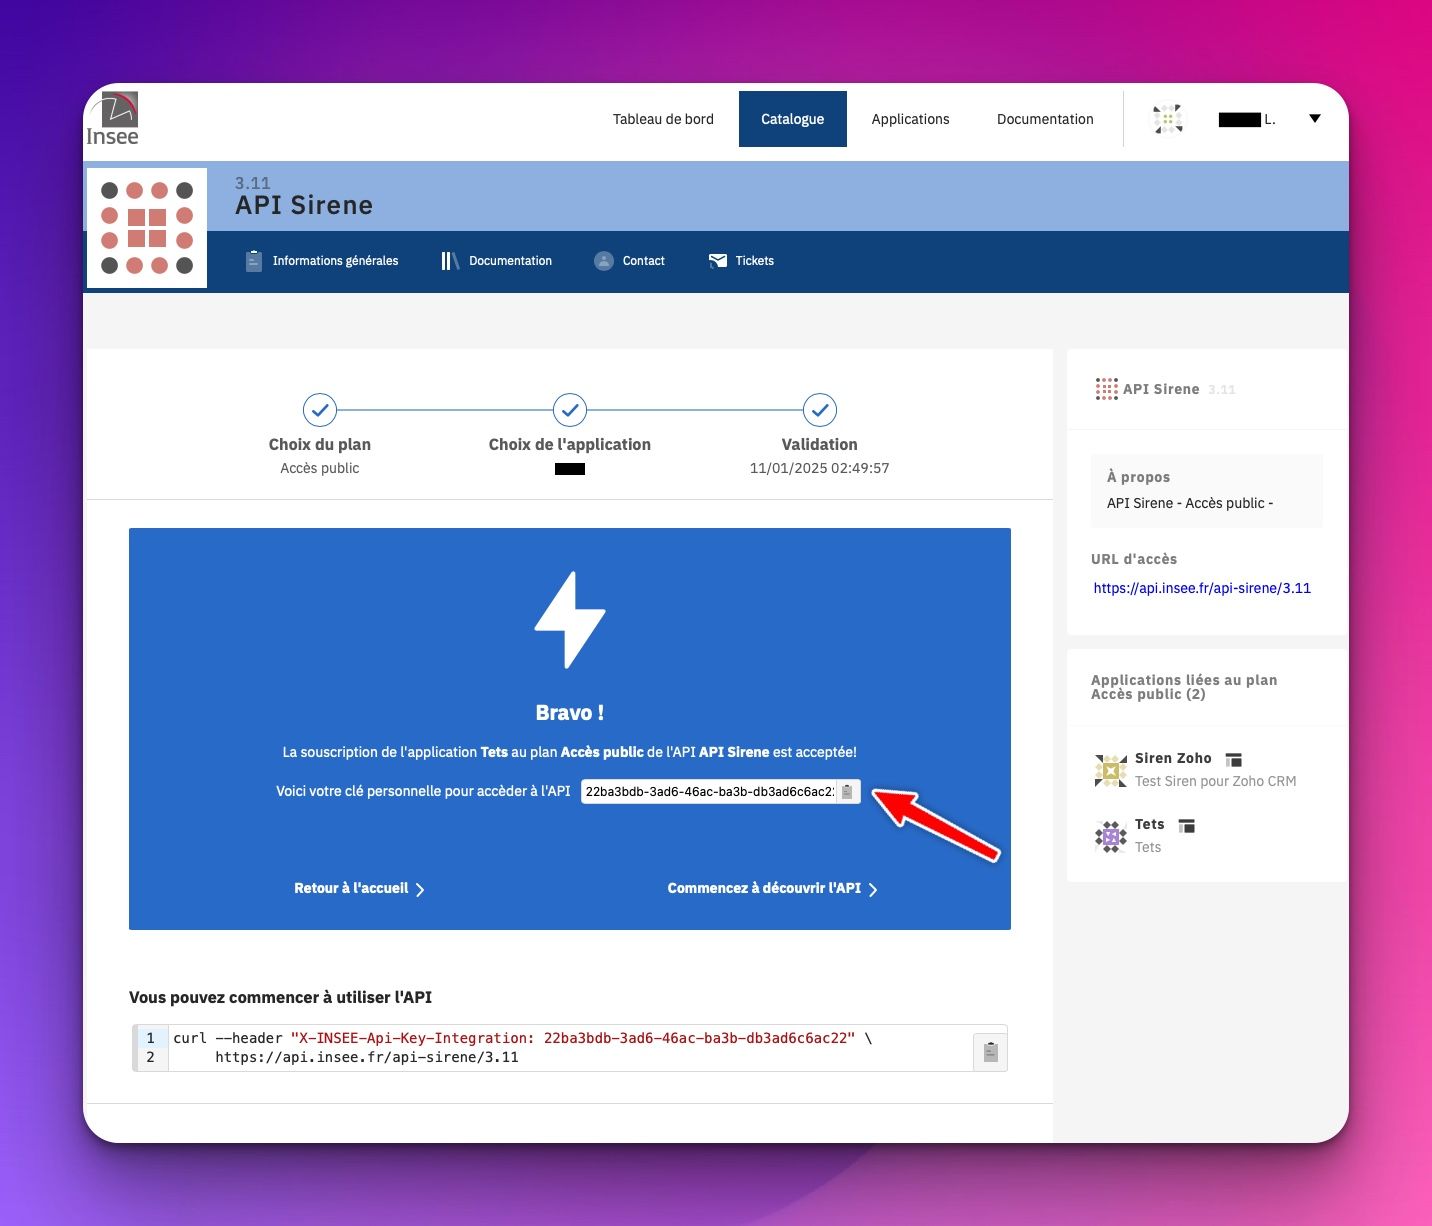Click the clipboard icon beside Informations générales
This screenshot has height=1226, width=1432.
click(253, 261)
